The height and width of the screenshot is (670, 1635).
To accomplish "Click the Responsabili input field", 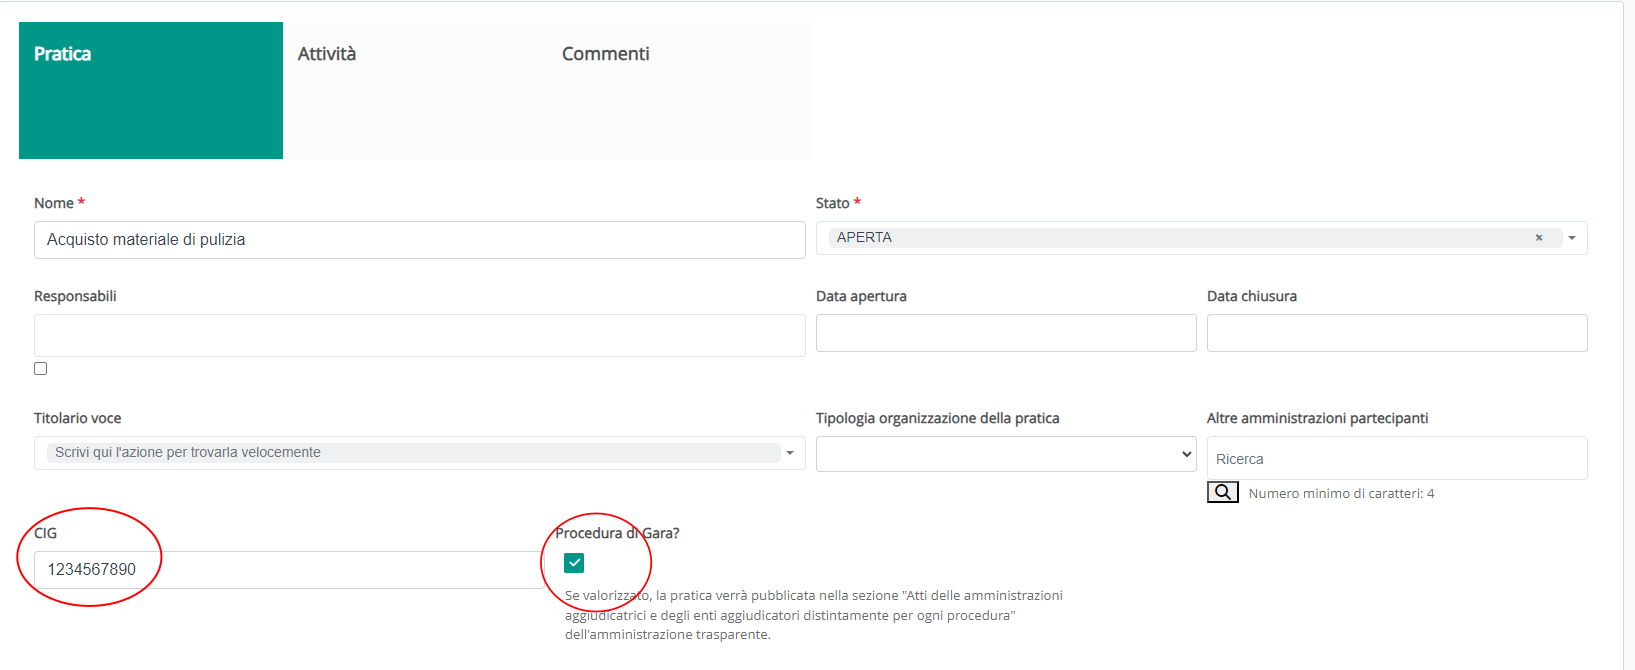I will [420, 336].
